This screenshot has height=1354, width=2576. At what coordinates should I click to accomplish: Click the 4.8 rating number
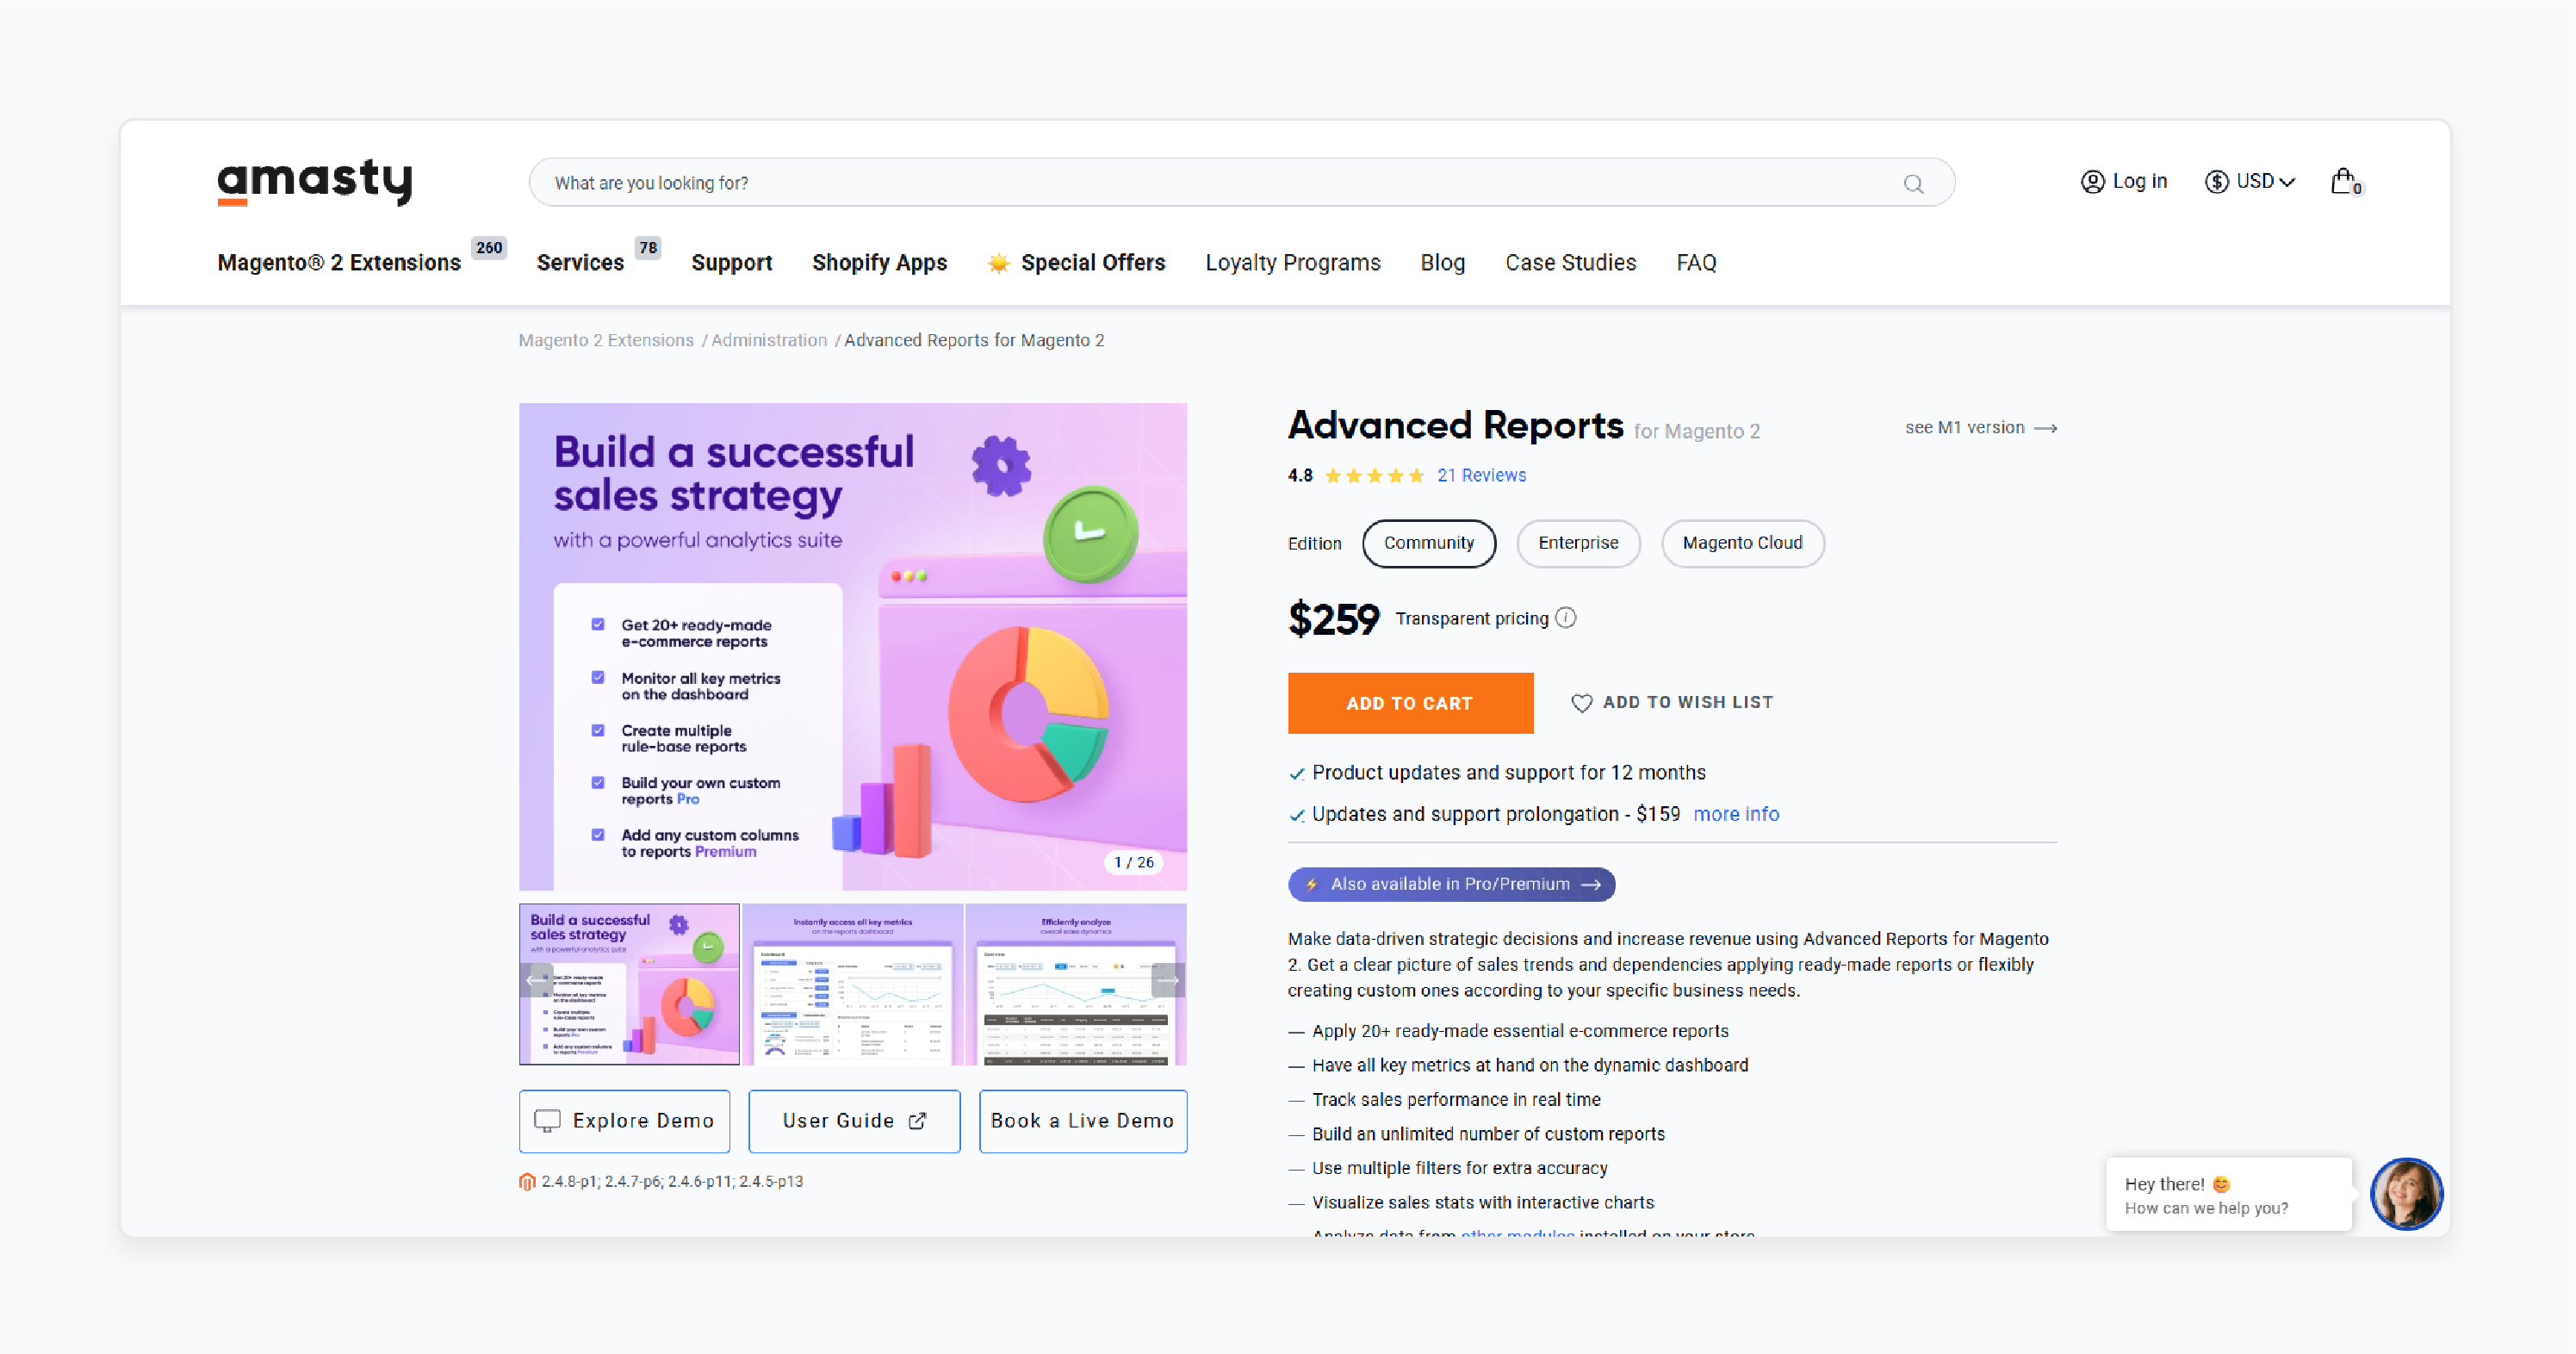tap(1300, 476)
